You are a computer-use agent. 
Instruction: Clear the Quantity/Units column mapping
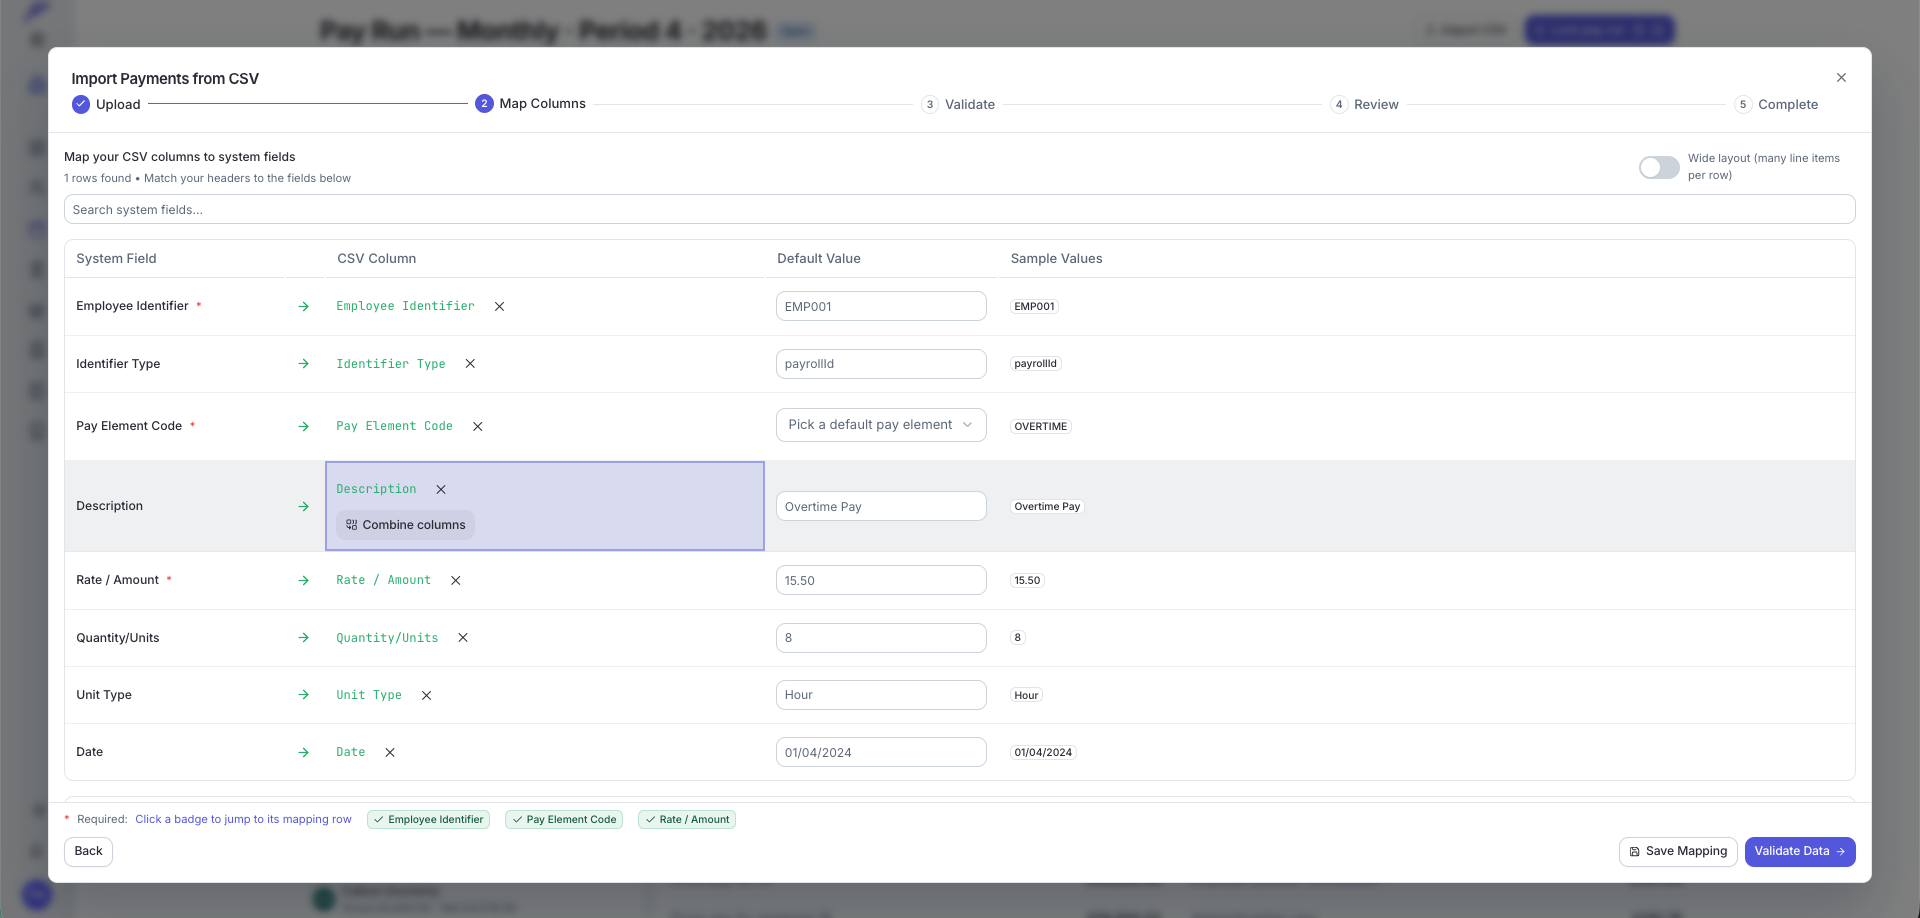point(463,638)
